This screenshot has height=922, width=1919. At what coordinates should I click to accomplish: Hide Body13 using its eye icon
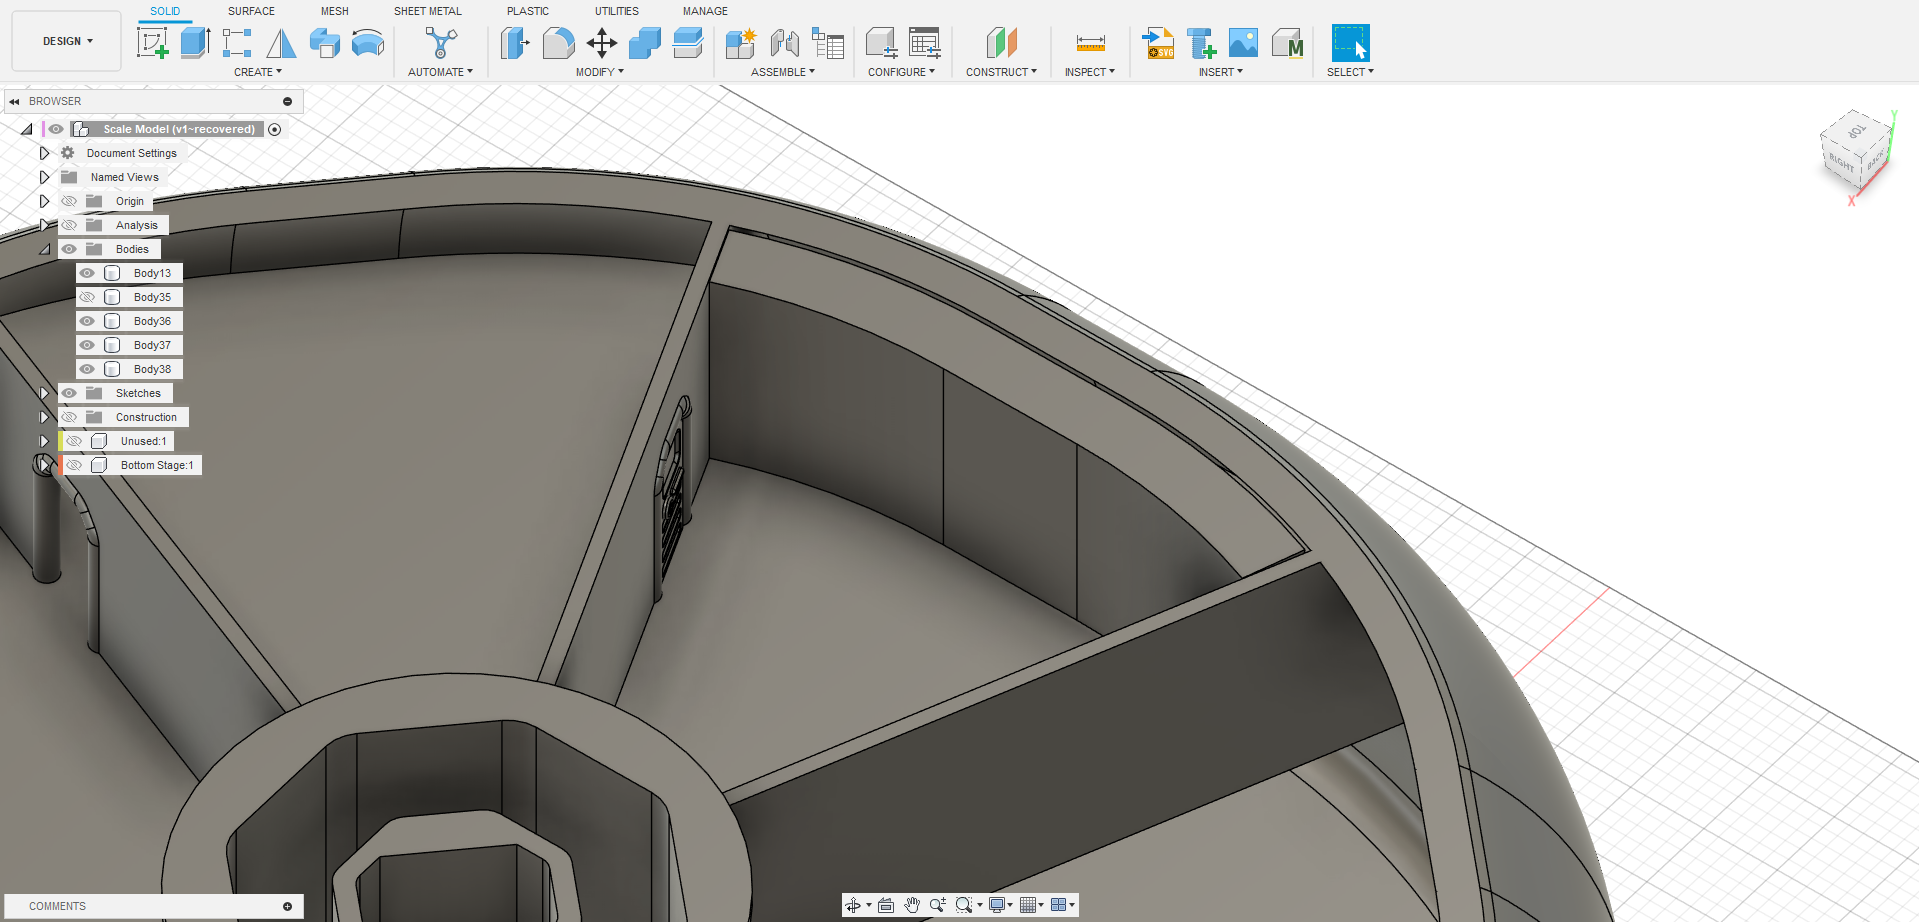pyautogui.click(x=87, y=273)
